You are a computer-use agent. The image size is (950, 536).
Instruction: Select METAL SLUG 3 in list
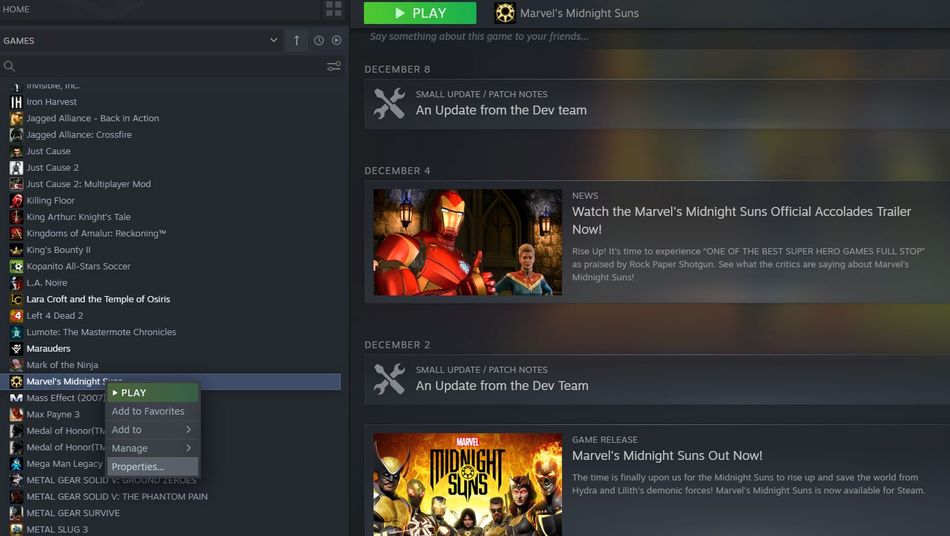pos(57,529)
